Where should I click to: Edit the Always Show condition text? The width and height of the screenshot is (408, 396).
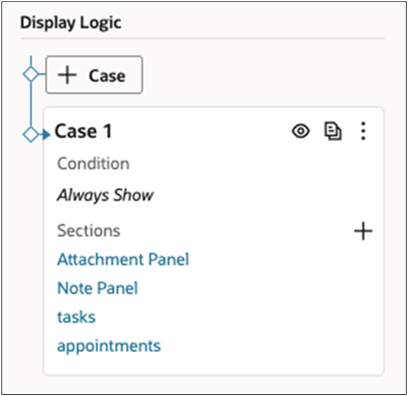[105, 195]
